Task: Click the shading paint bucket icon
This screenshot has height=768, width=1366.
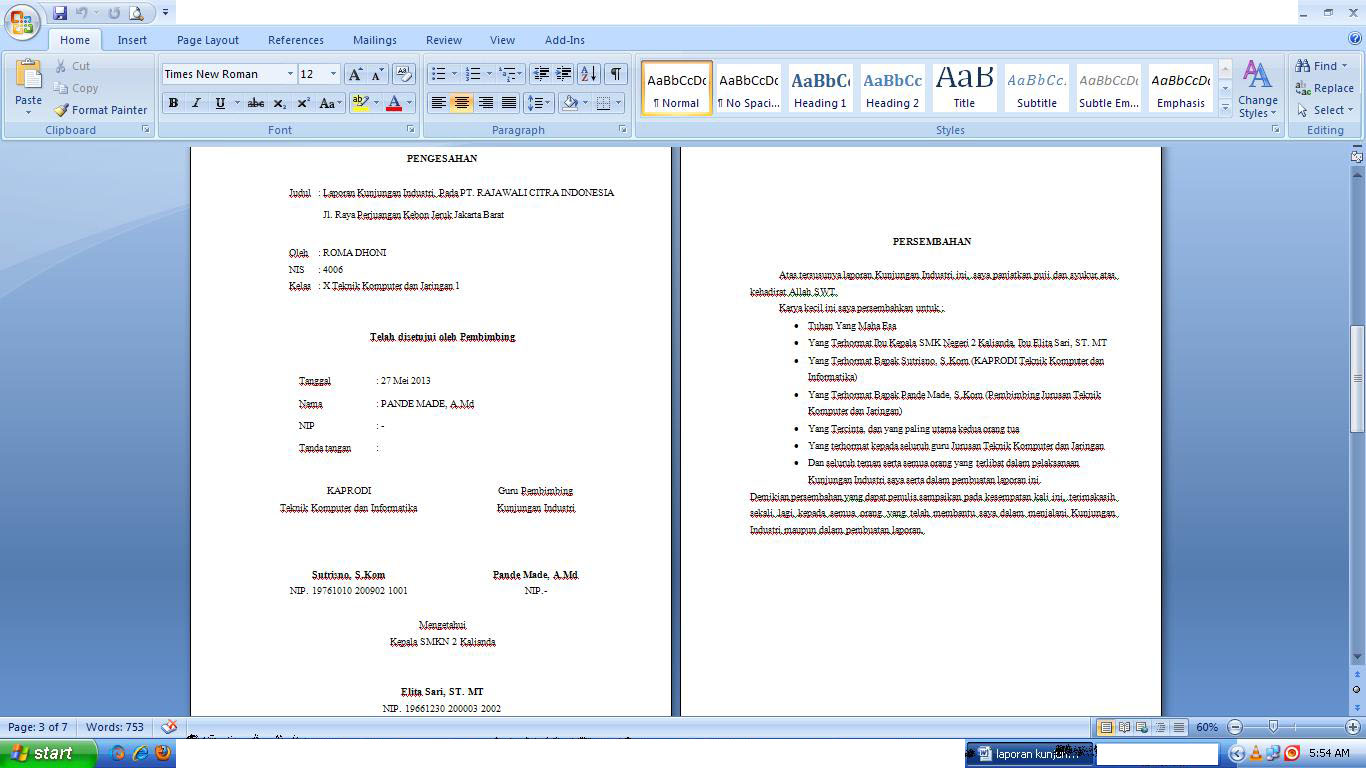Action: pos(570,103)
